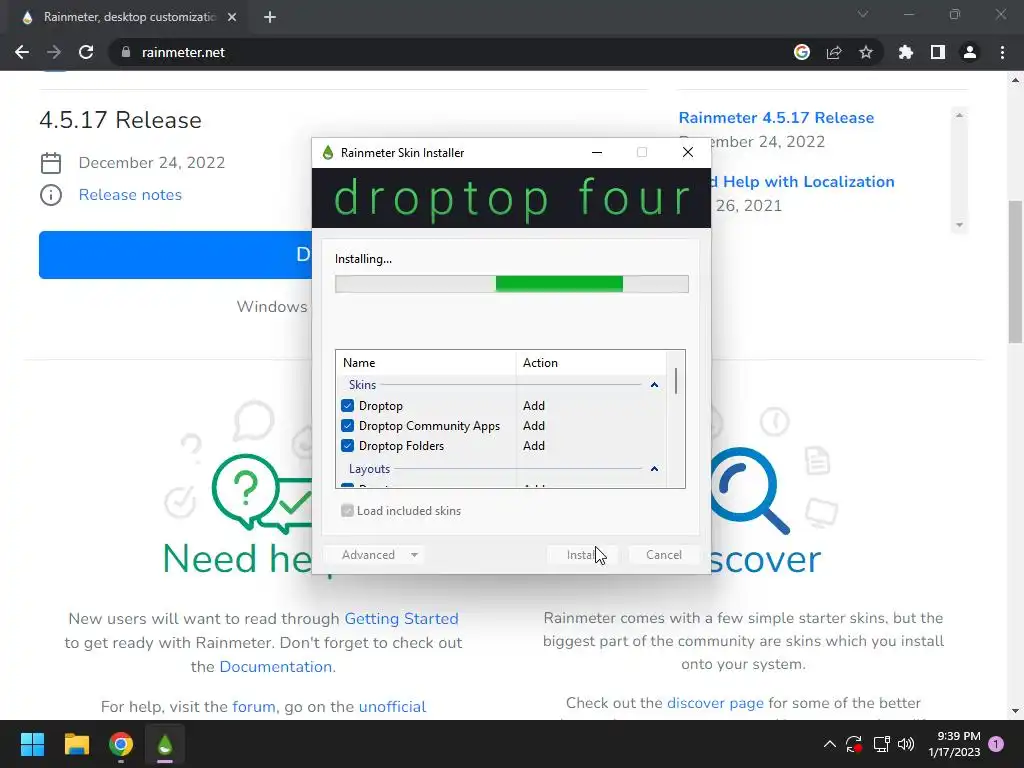This screenshot has width=1024, height=768.
Task: Open the forum link
Action: pyautogui.click(x=253, y=707)
